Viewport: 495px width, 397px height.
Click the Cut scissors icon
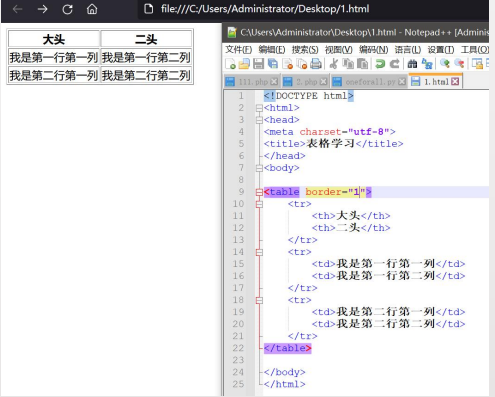tap(333, 63)
